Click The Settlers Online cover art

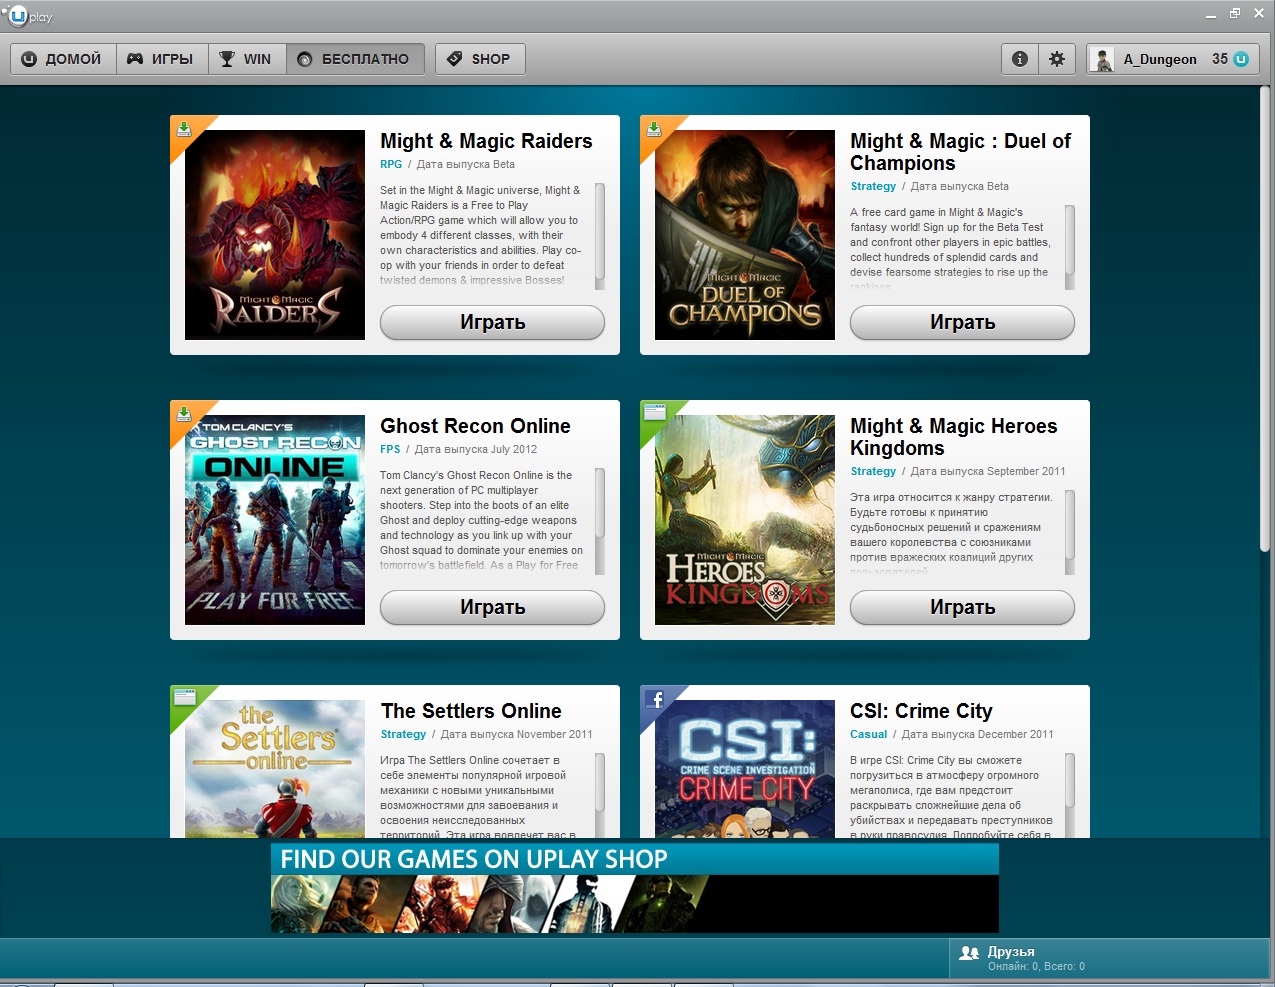click(275, 769)
